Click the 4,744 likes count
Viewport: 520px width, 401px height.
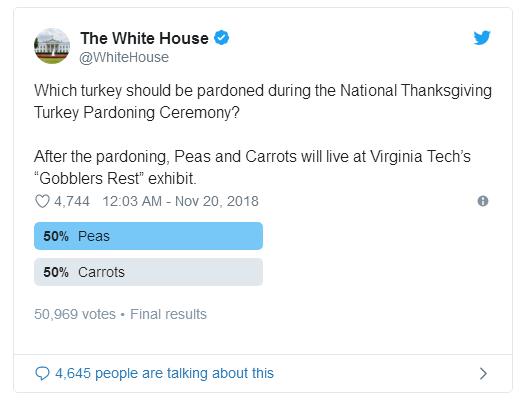tap(72, 201)
